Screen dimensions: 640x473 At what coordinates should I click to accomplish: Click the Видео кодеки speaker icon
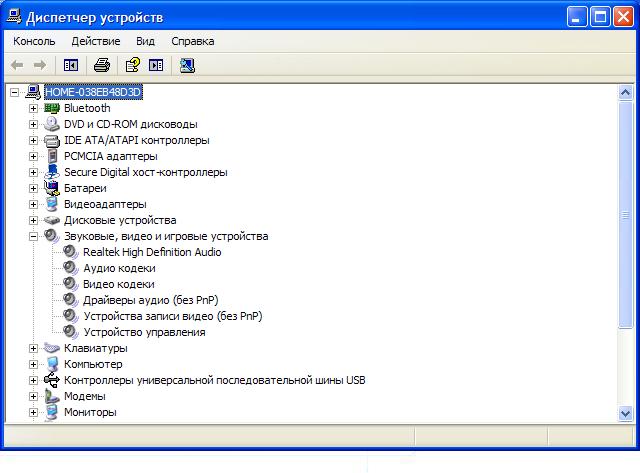[x=71, y=284]
